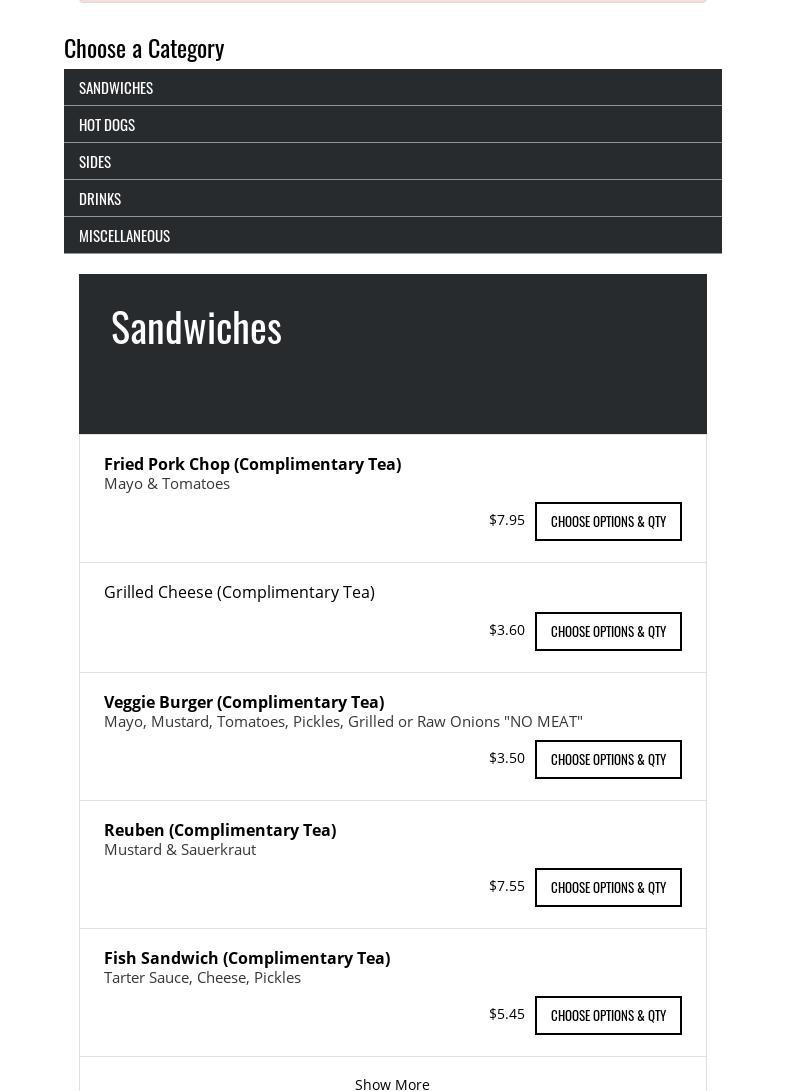Screen dimensions: 785x1091
Task: Click the Mustard & Sauerkraut description
Action: tap(180, 849)
